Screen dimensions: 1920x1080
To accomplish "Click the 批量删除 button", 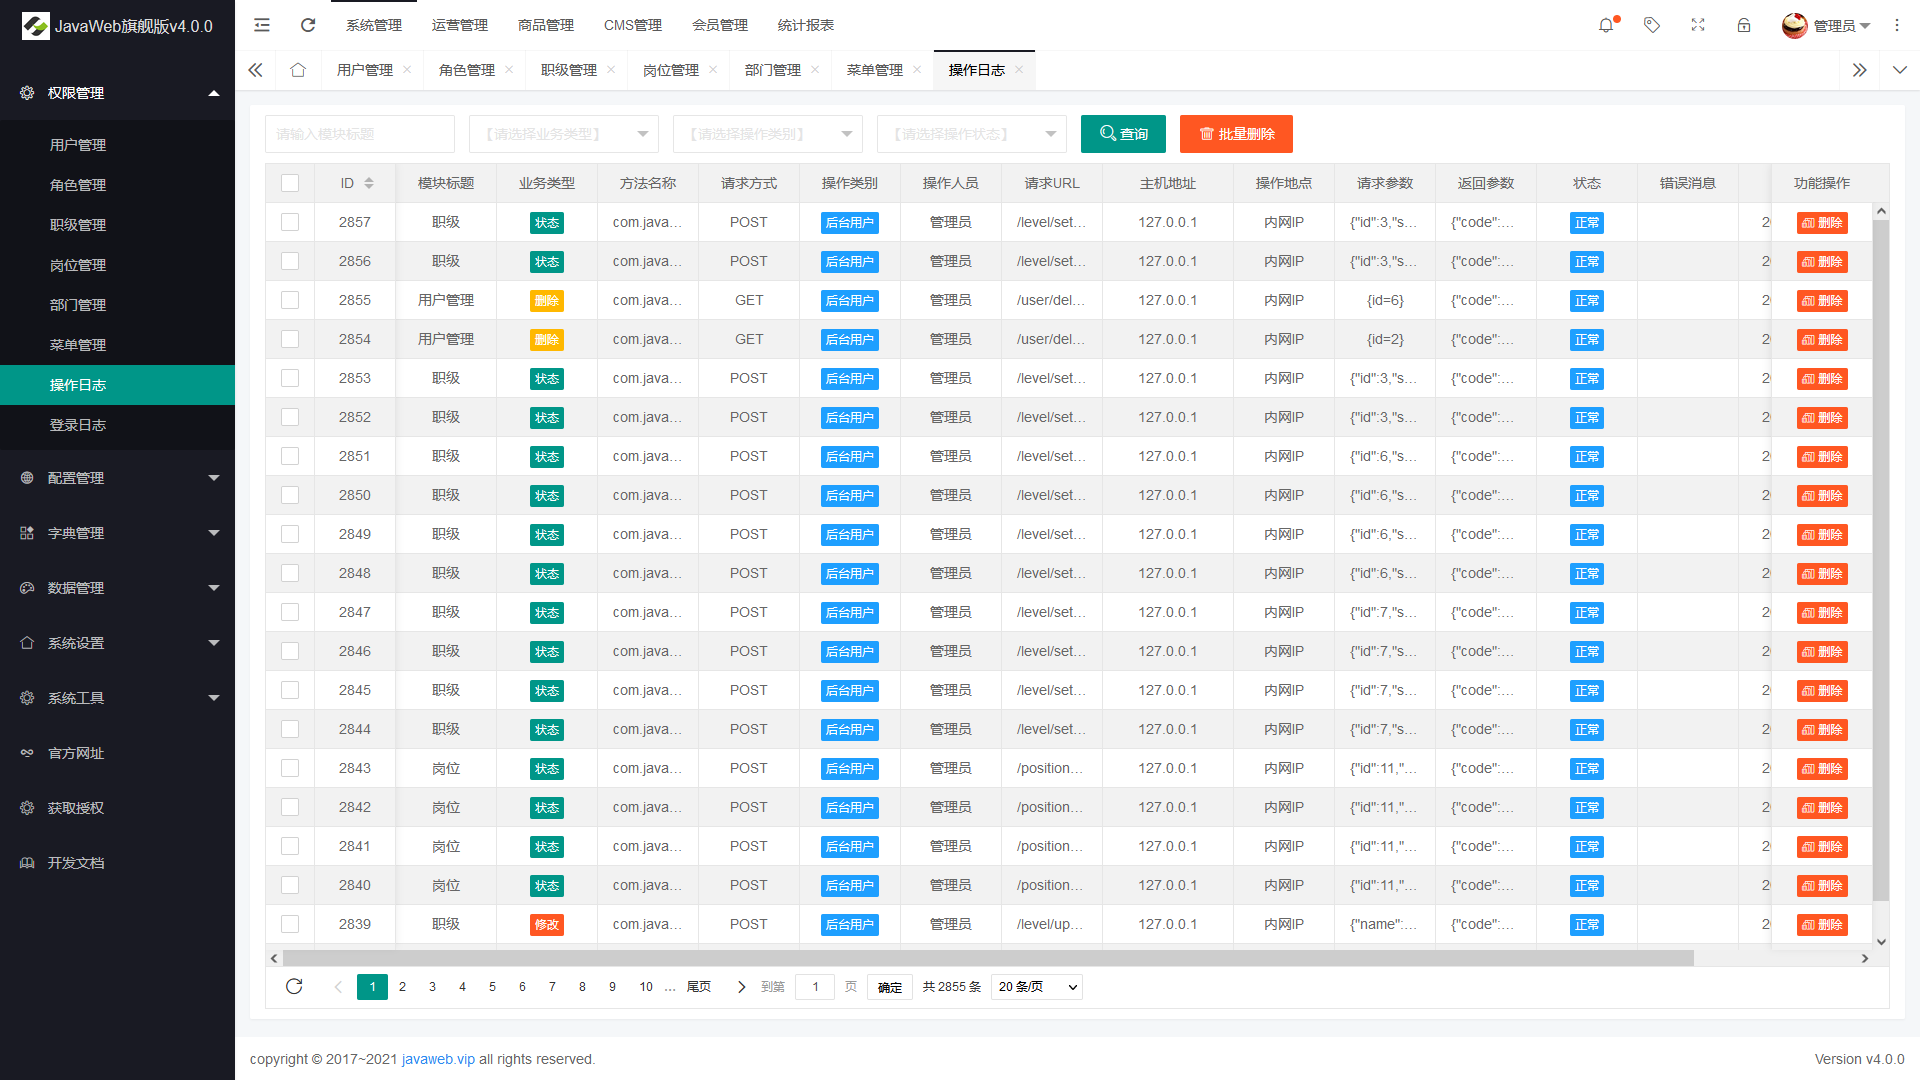I will coord(1236,134).
